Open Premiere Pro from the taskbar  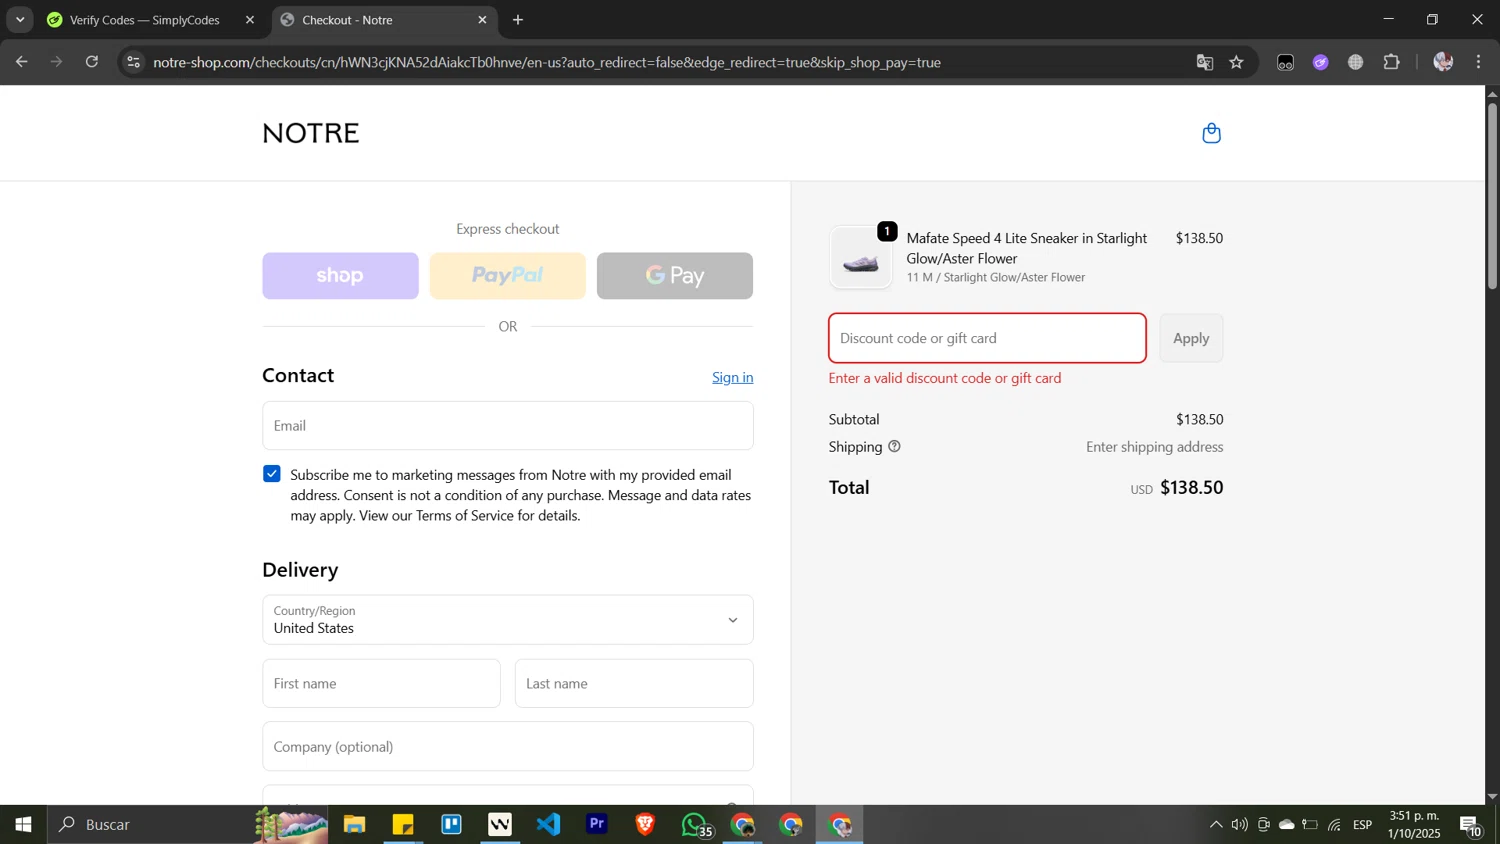tap(597, 825)
